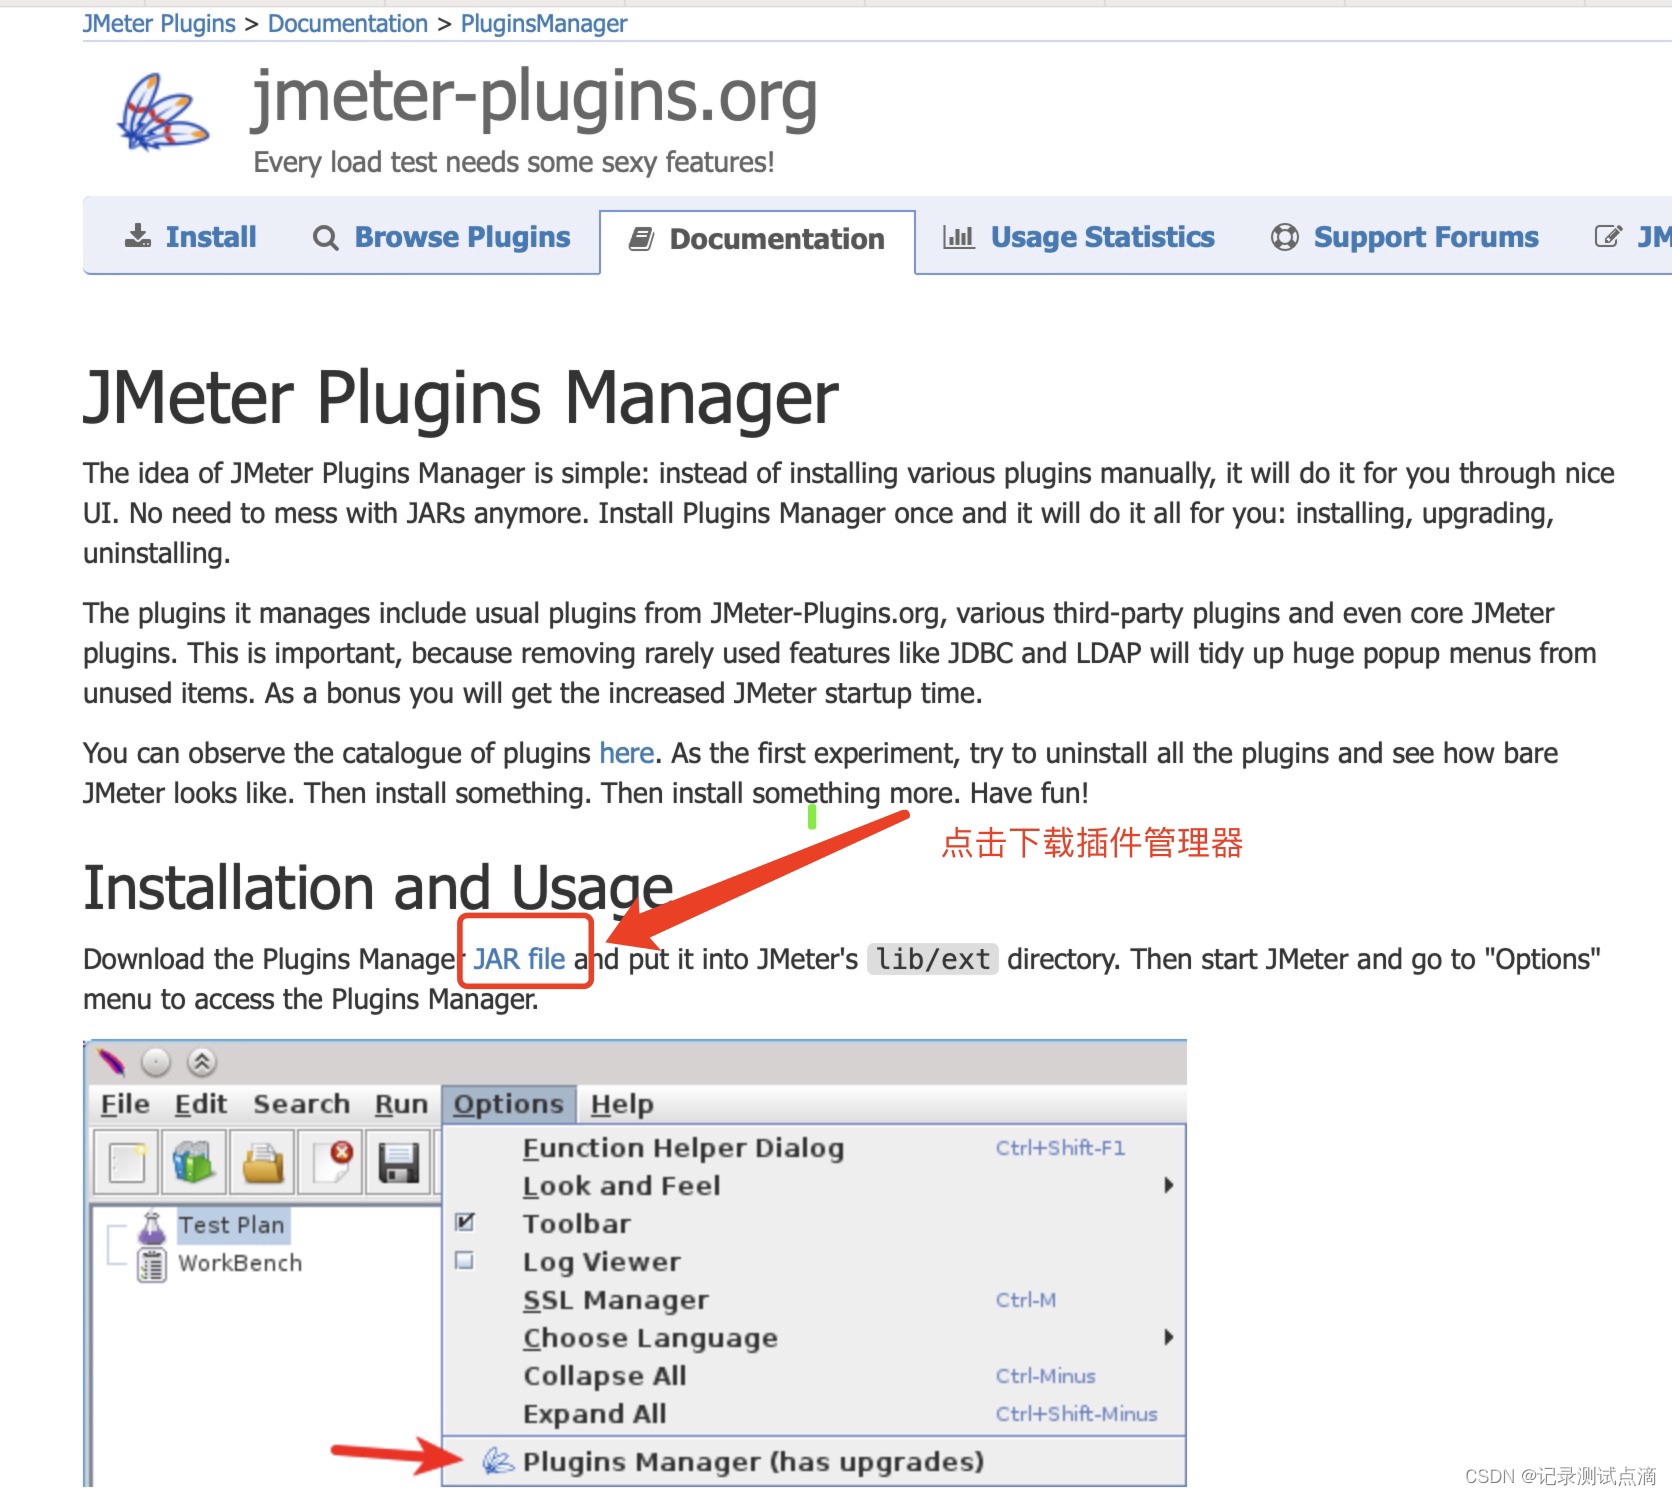Image resolution: width=1672 pixels, height=1496 pixels.
Task: Click the Open file folder icon
Action: pos(261,1160)
